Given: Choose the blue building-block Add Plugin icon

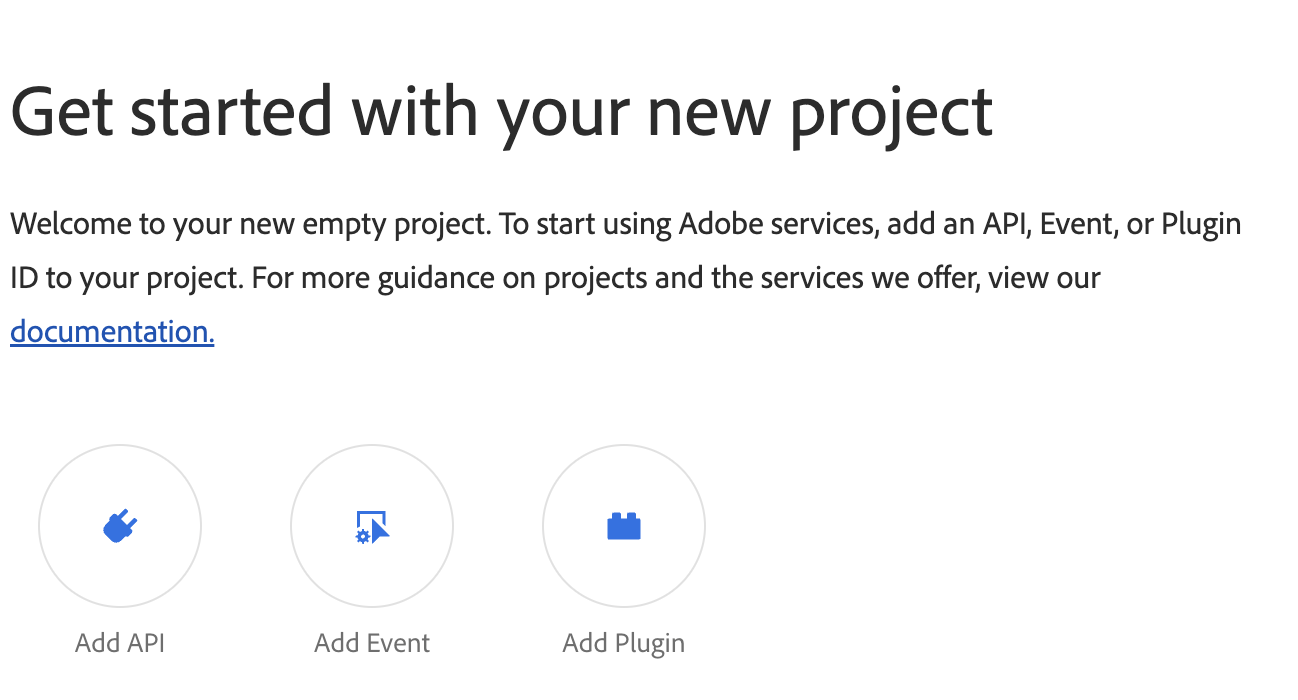Looking at the screenshot, I should pyautogui.click(x=624, y=526).
